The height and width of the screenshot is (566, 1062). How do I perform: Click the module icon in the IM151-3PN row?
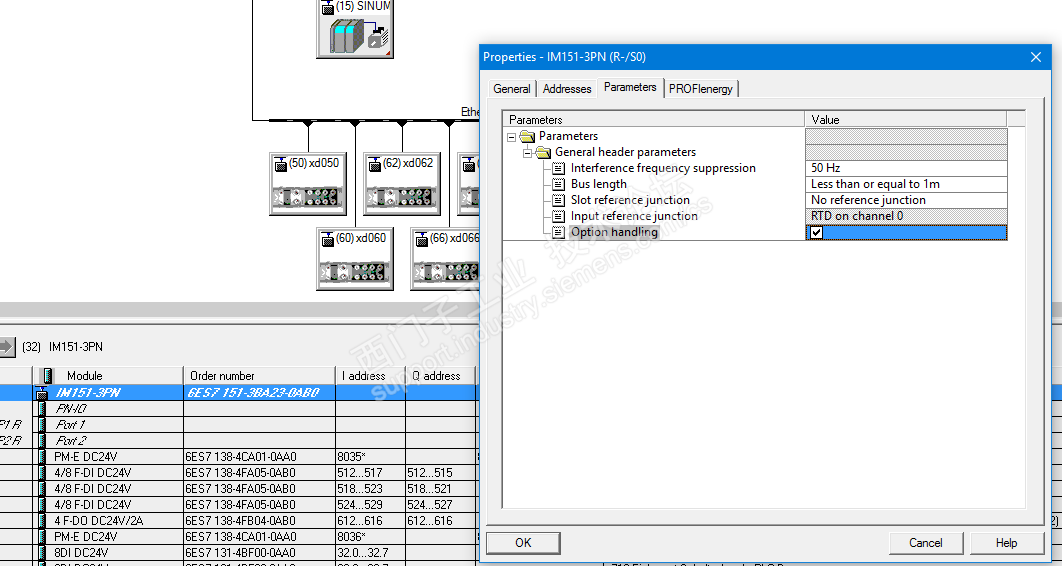42,393
